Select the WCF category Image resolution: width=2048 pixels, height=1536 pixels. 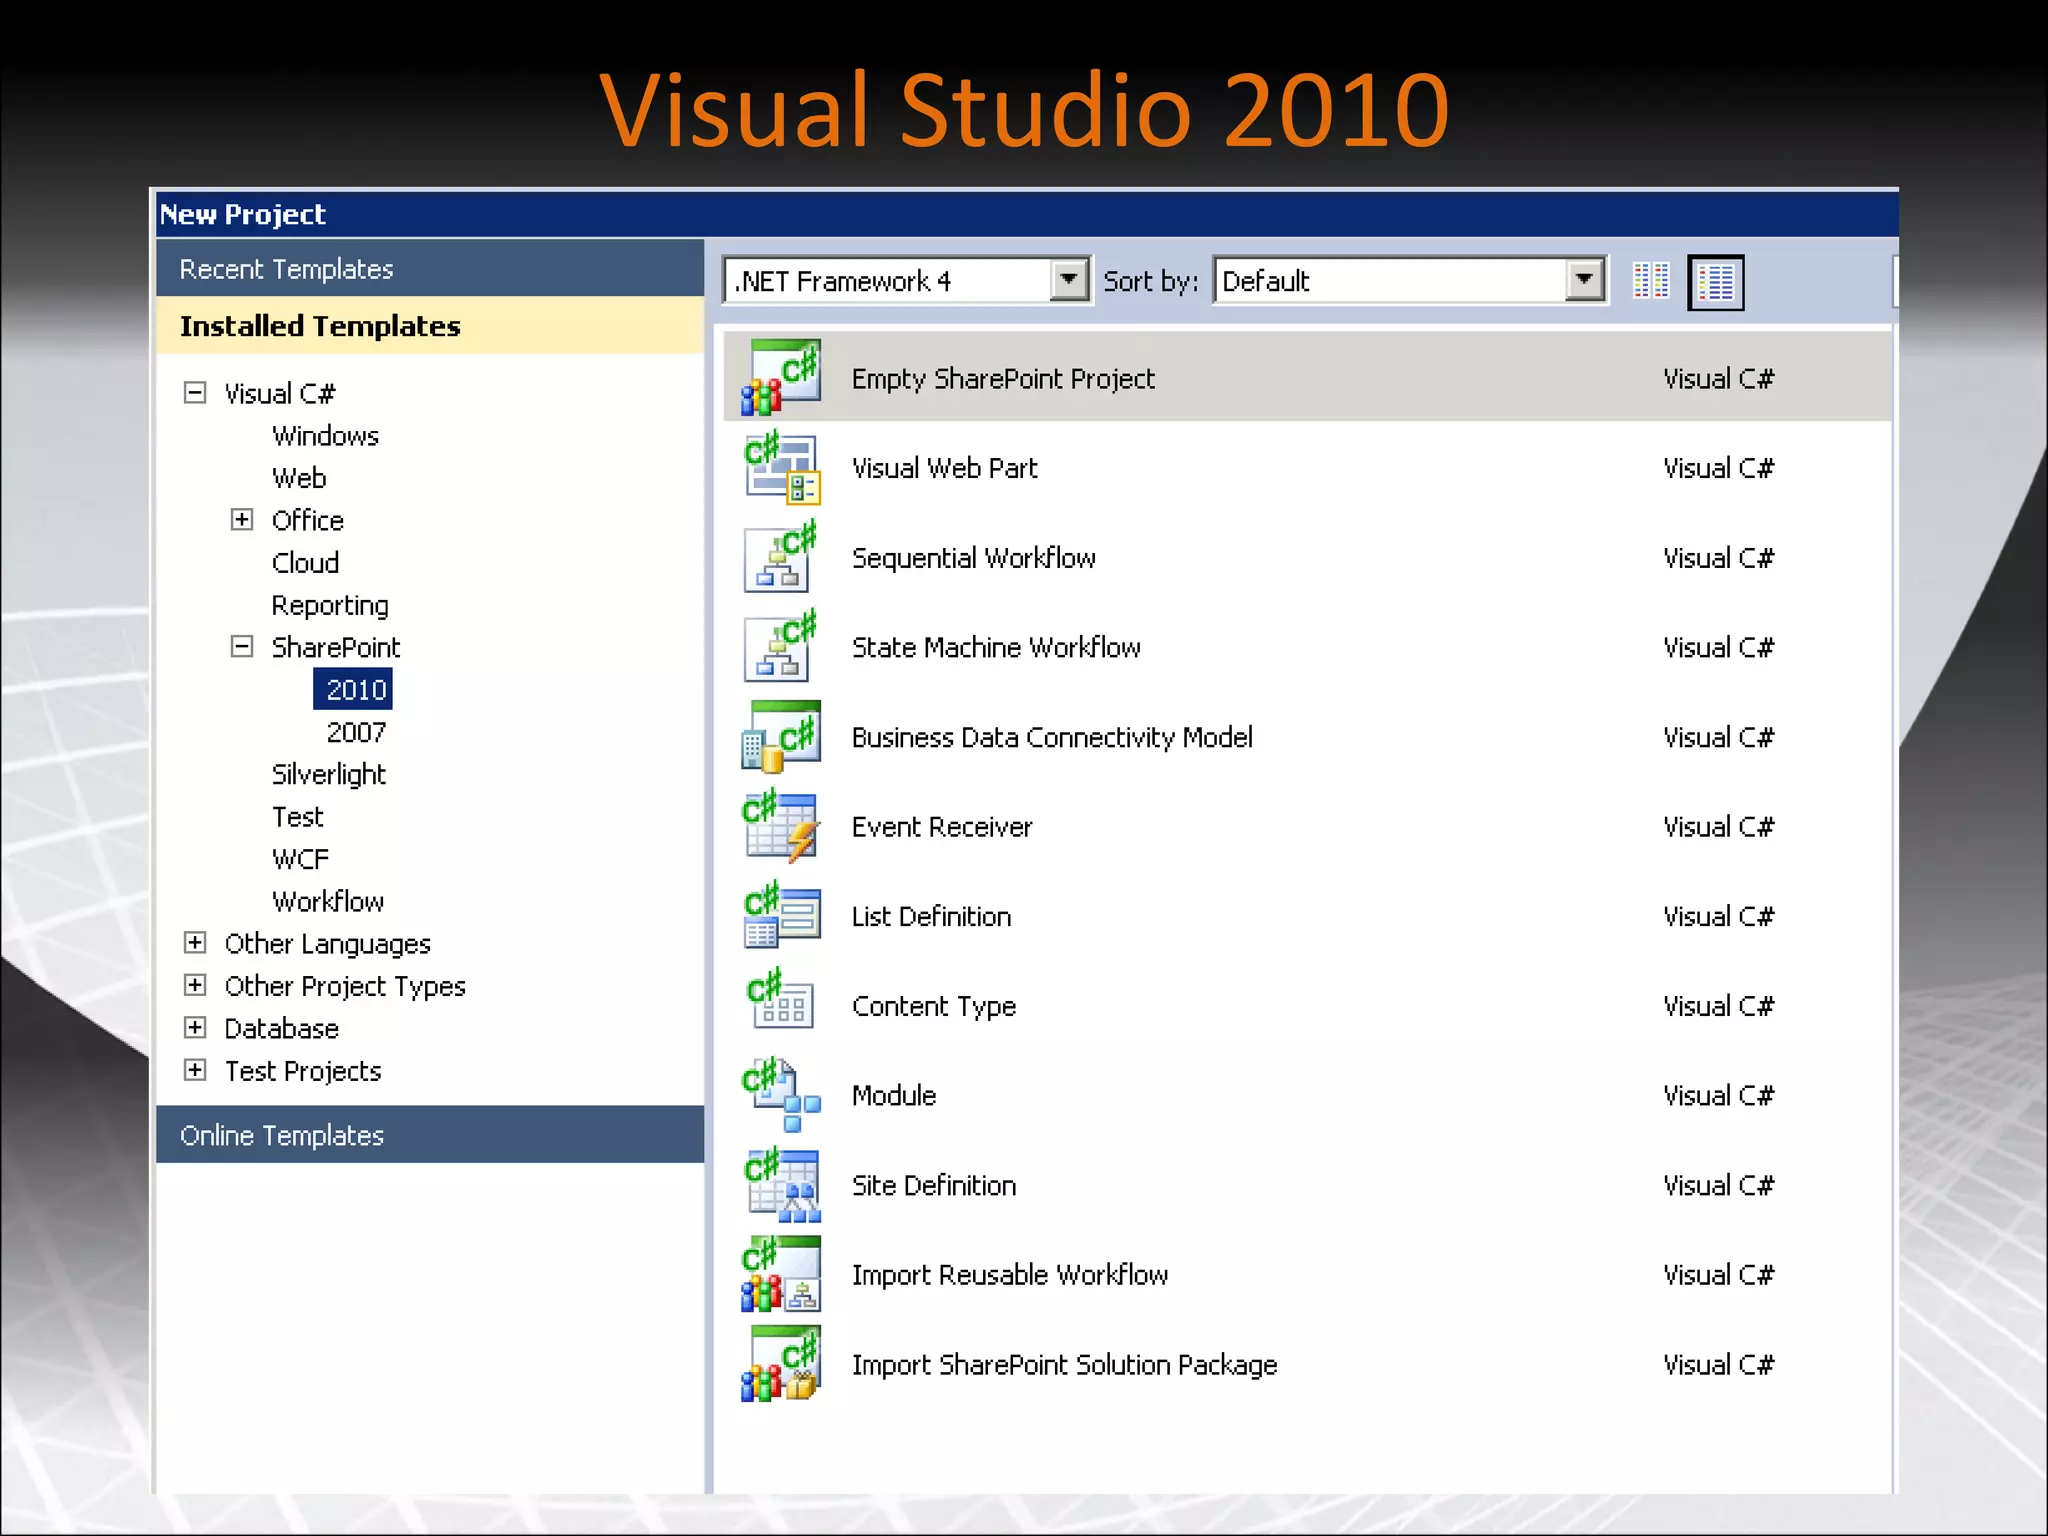click(x=300, y=859)
